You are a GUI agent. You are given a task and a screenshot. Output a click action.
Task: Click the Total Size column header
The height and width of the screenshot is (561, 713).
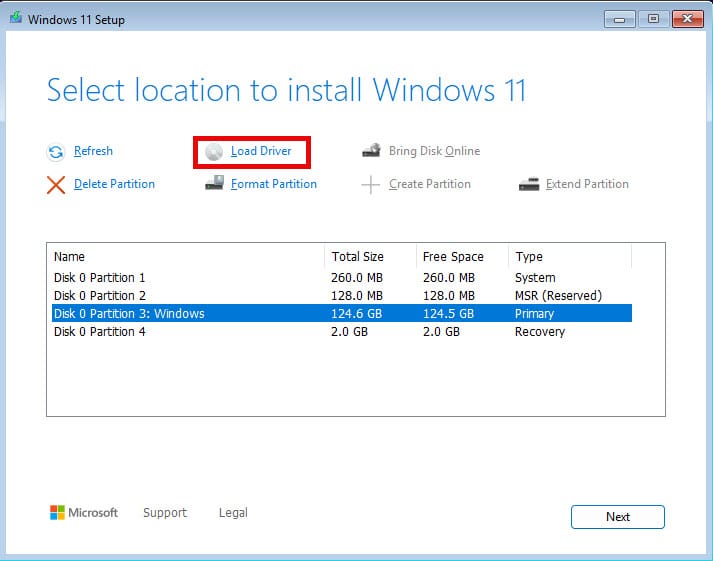[x=370, y=257]
